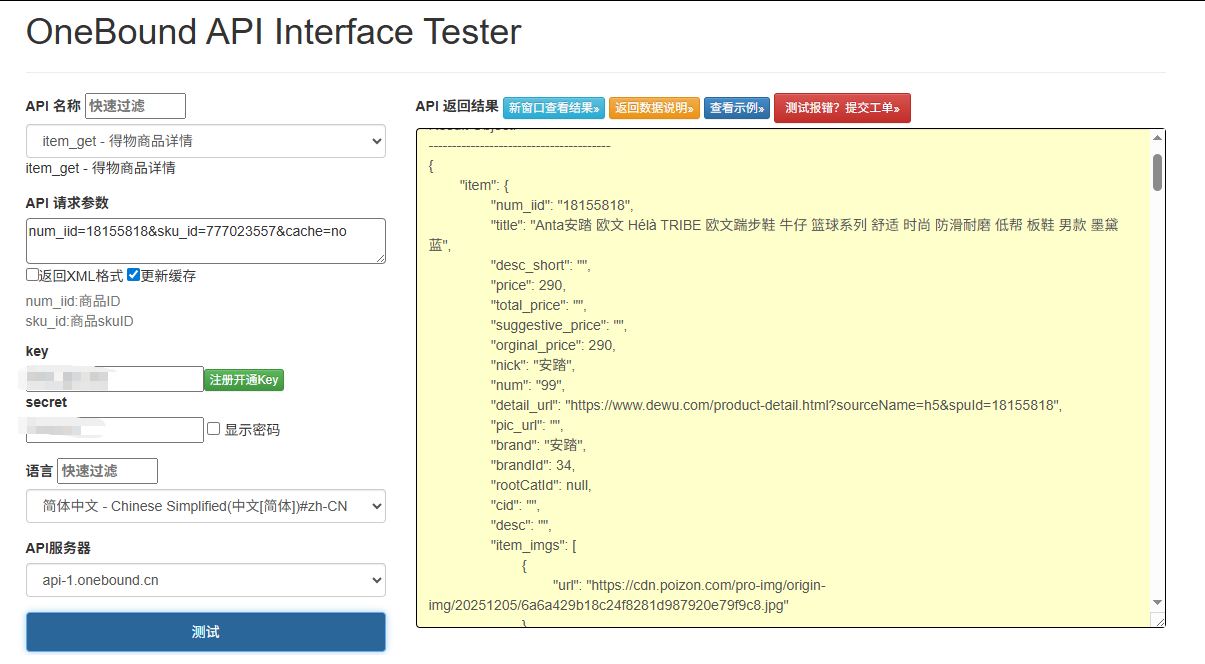Open the api-1.onebound.cn server dropdown

coord(205,580)
